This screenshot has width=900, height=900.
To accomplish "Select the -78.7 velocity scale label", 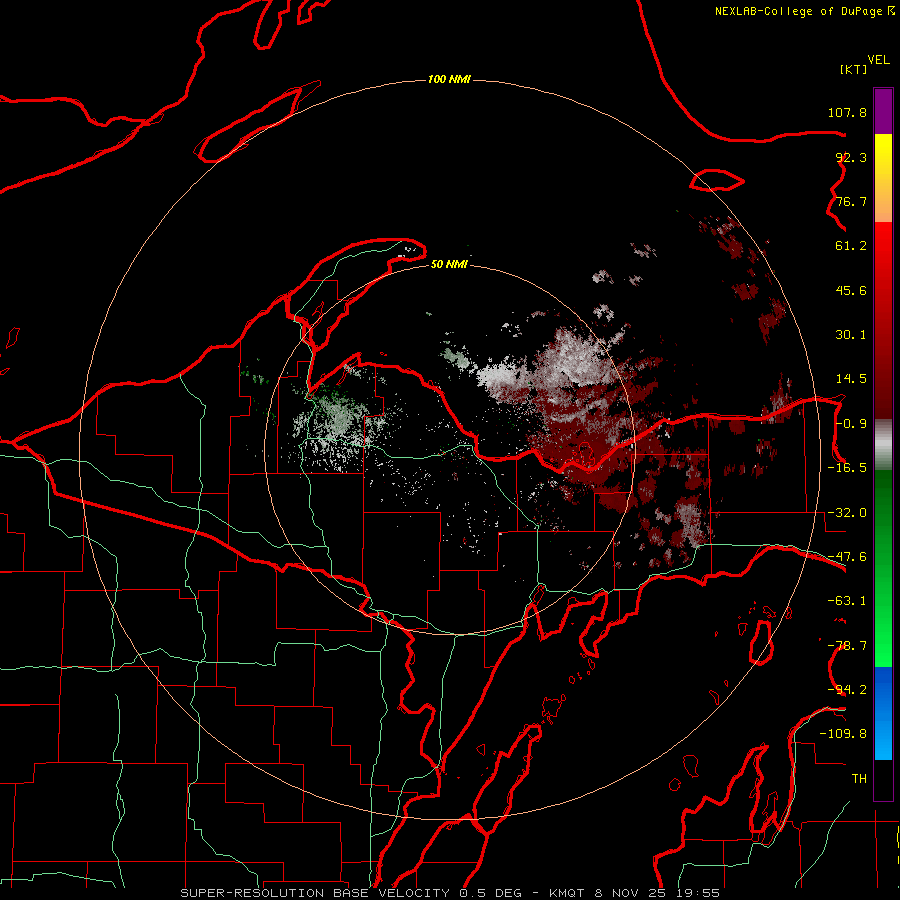I will [x=847, y=646].
